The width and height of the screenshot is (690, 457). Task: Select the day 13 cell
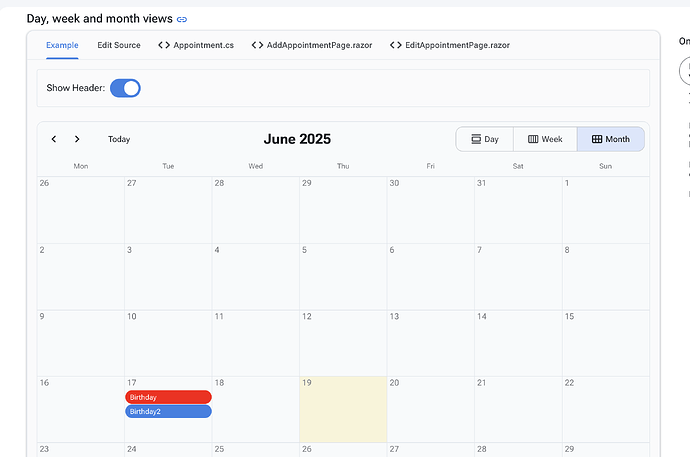(x=430, y=343)
